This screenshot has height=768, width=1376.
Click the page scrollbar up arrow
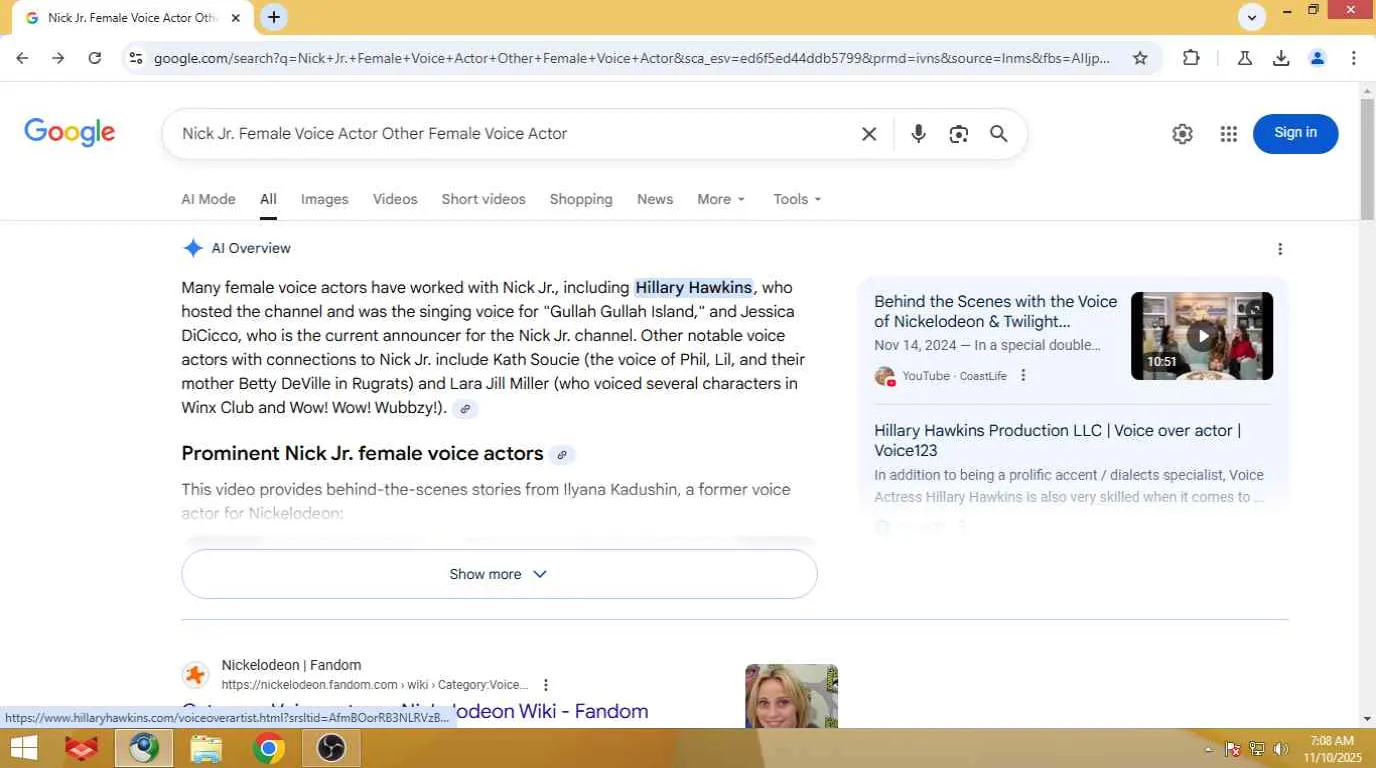(1367, 91)
